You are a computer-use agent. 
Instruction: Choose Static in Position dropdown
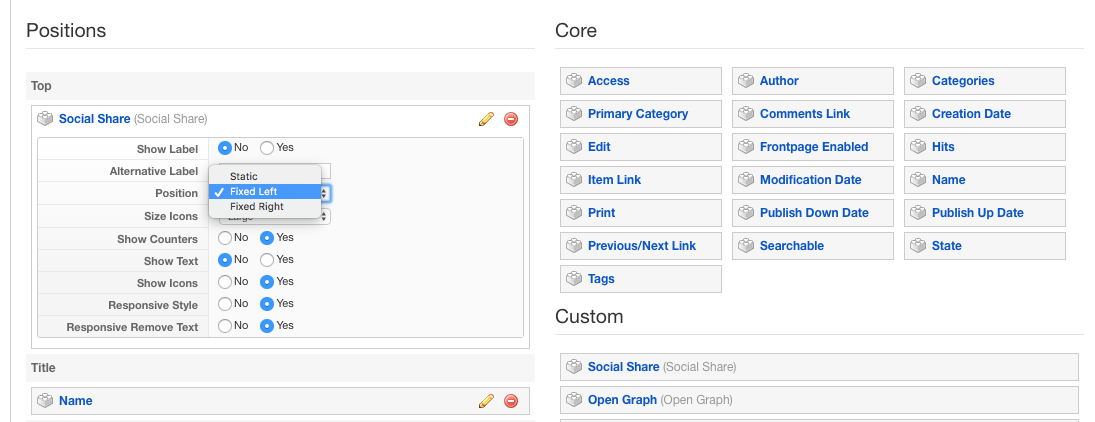click(244, 176)
